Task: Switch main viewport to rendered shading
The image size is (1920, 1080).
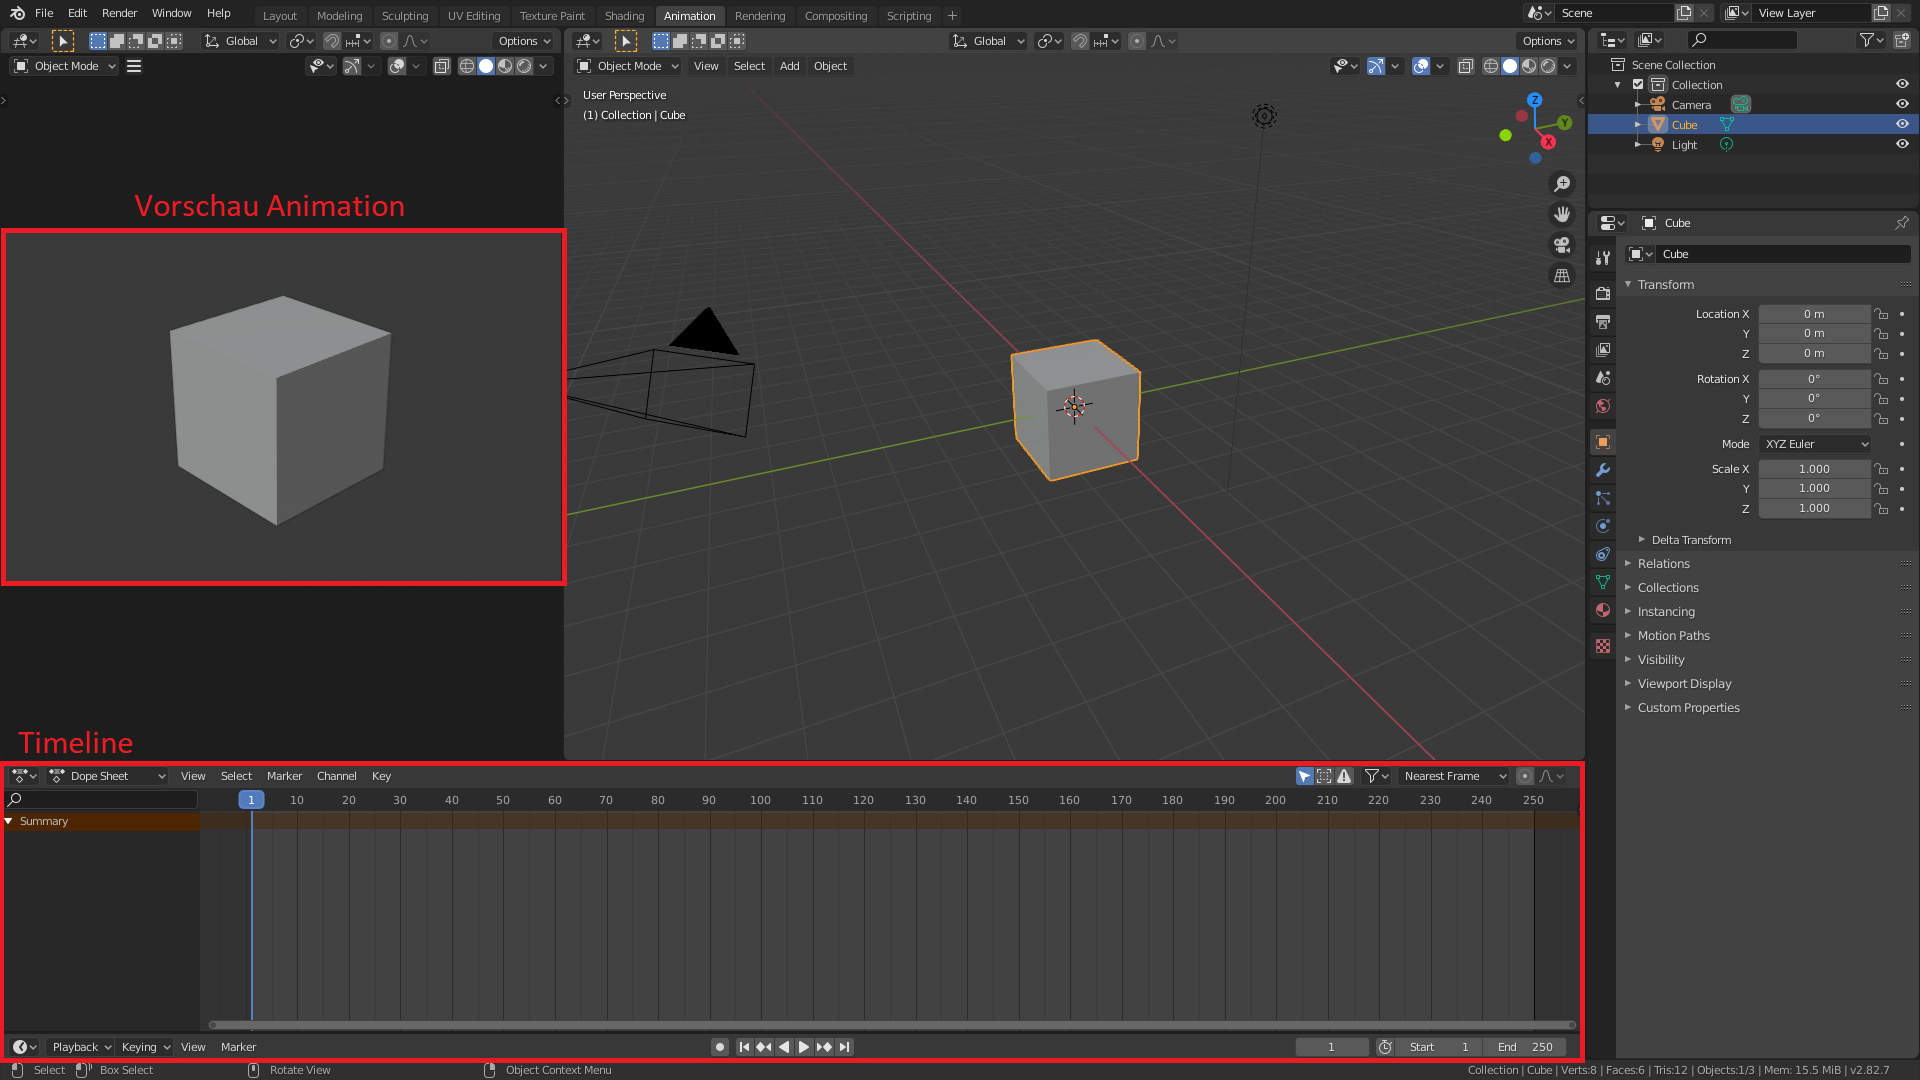Action: 1548,66
